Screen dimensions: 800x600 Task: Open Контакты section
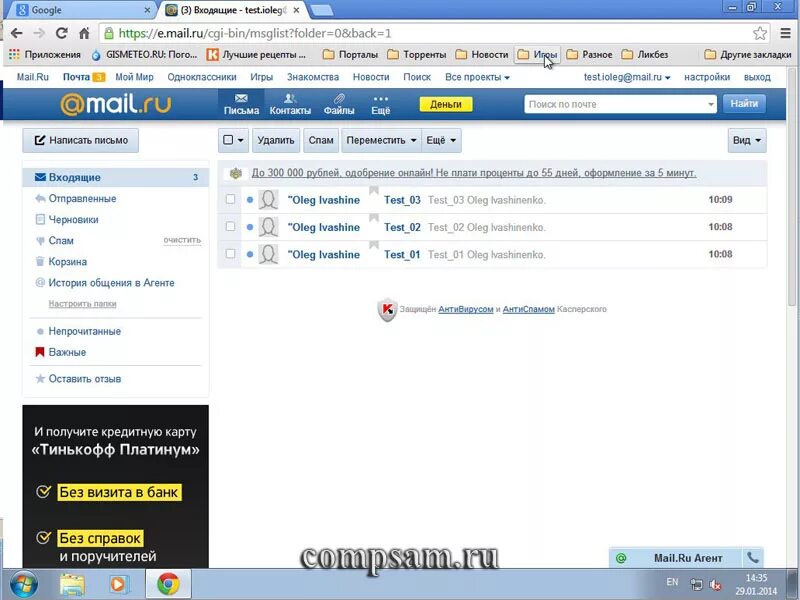(x=290, y=104)
